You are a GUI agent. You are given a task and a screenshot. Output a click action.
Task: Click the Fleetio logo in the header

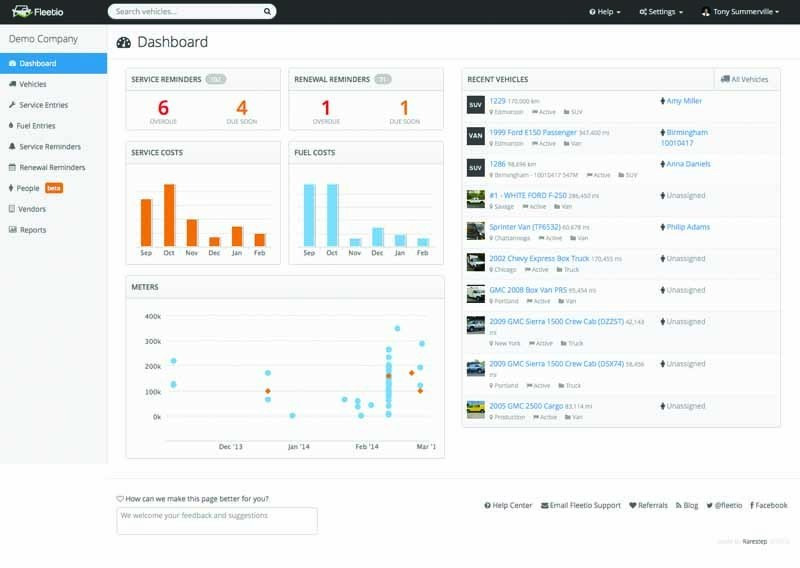pyautogui.click(x=36, y=12)
